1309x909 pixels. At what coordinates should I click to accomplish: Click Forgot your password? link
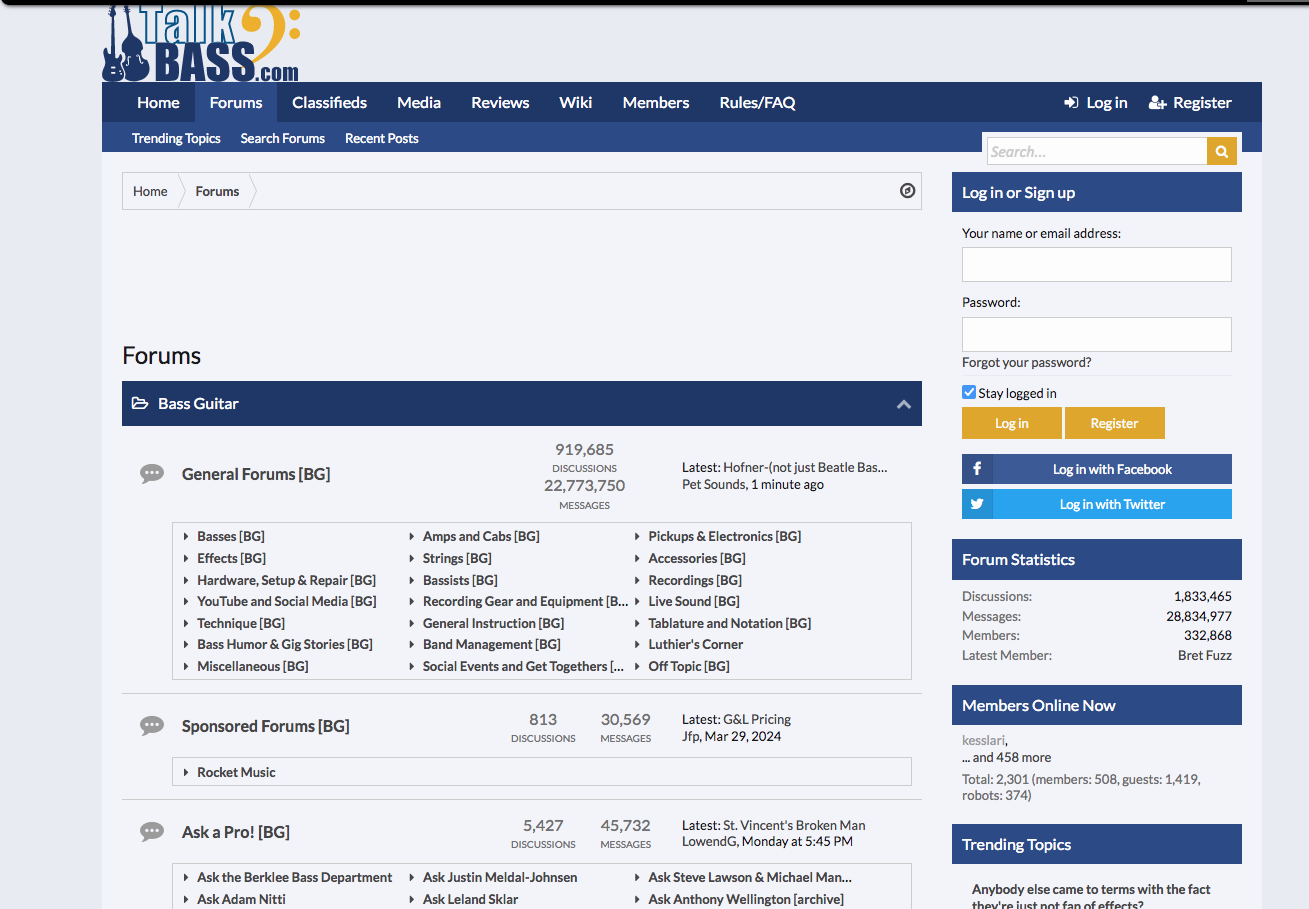click(x=1027, y=362)
